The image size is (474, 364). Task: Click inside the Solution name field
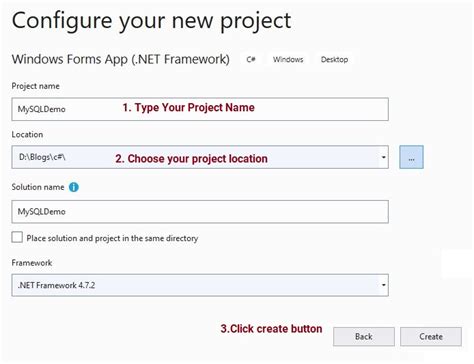pyautogui.click(x=200, y=212)
